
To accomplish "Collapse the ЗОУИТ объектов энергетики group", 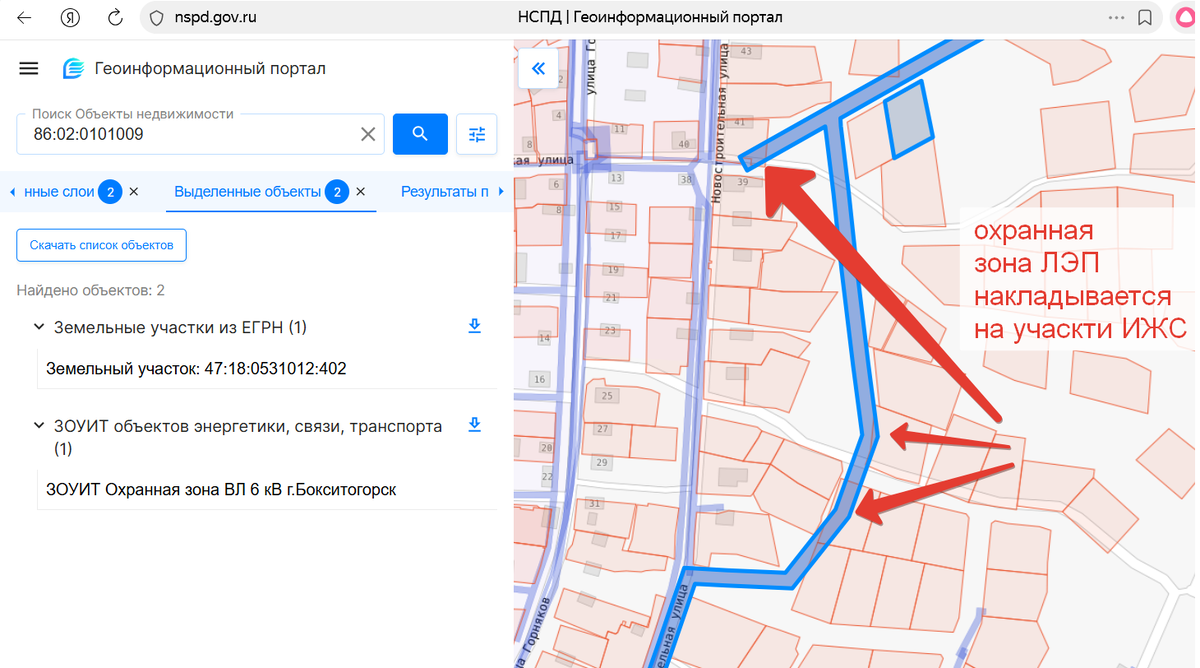I will [39, 426].
